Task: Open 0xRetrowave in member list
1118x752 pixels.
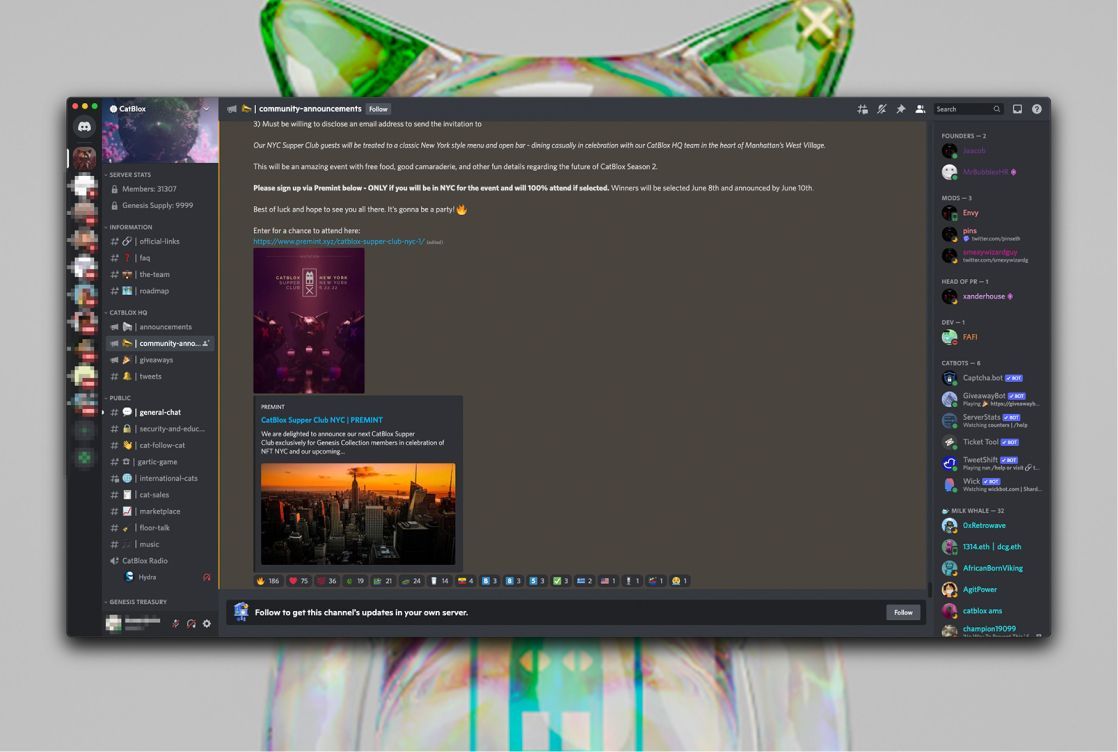Action: 991,525
